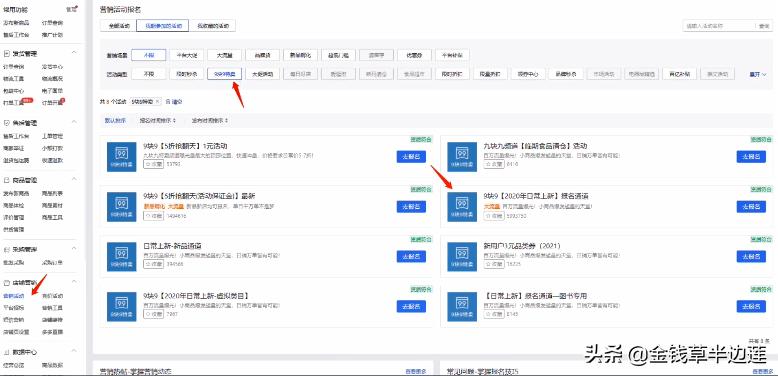Click the thumbnail icon of 临期食品清仓 activity
Image resolution: width=778 pixels, height=376 pixels.
462,157
